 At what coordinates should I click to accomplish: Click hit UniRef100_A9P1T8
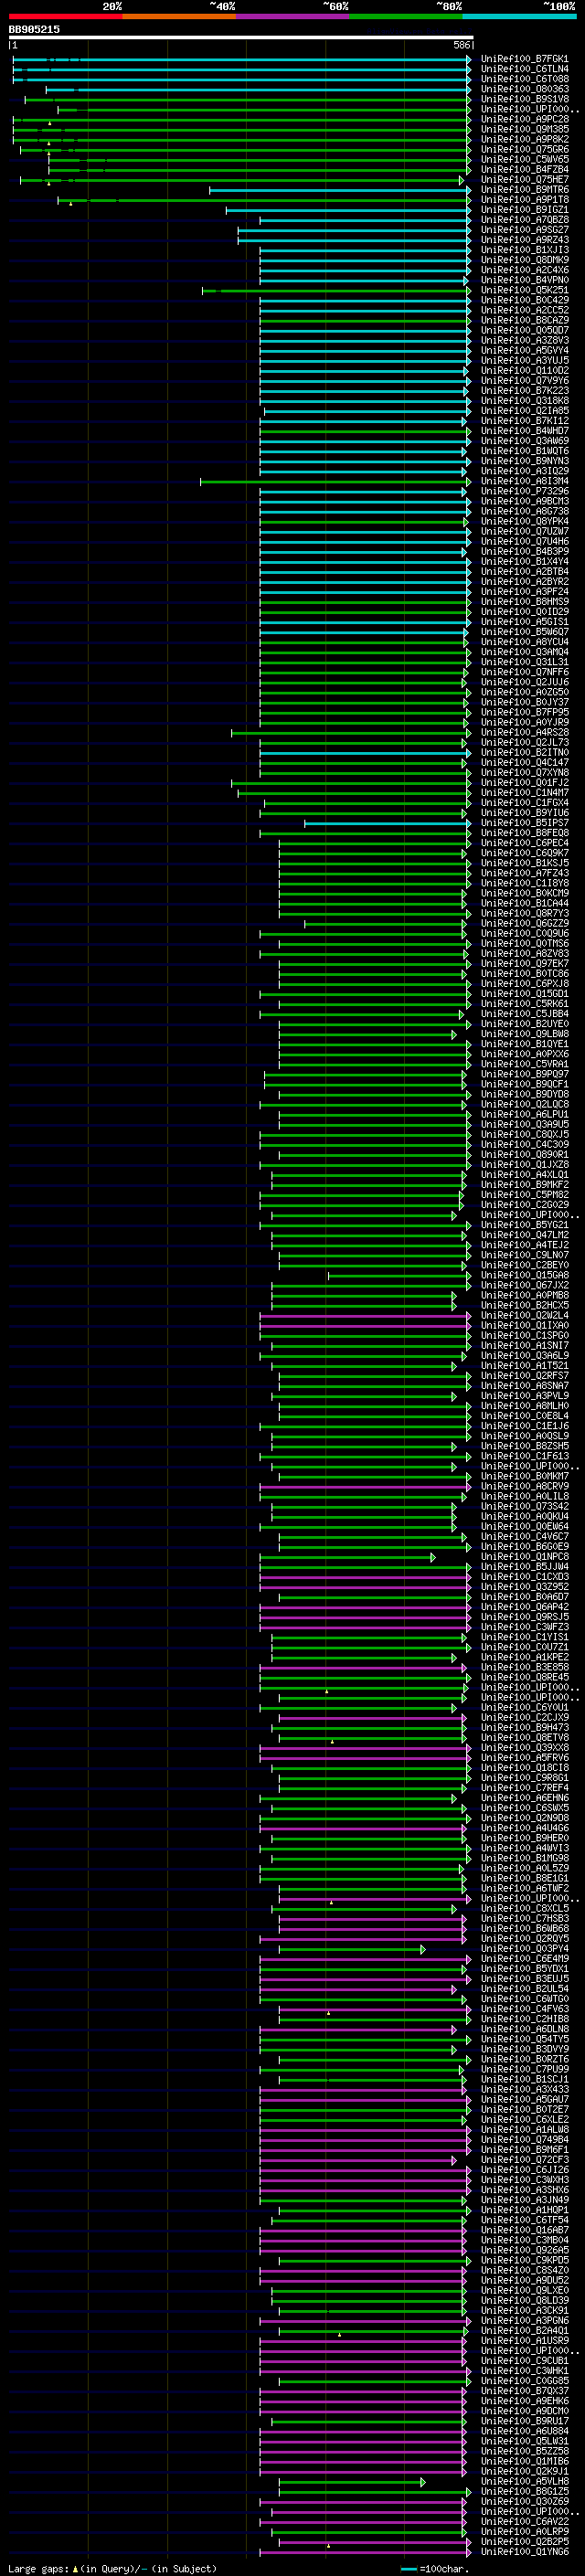525,200
